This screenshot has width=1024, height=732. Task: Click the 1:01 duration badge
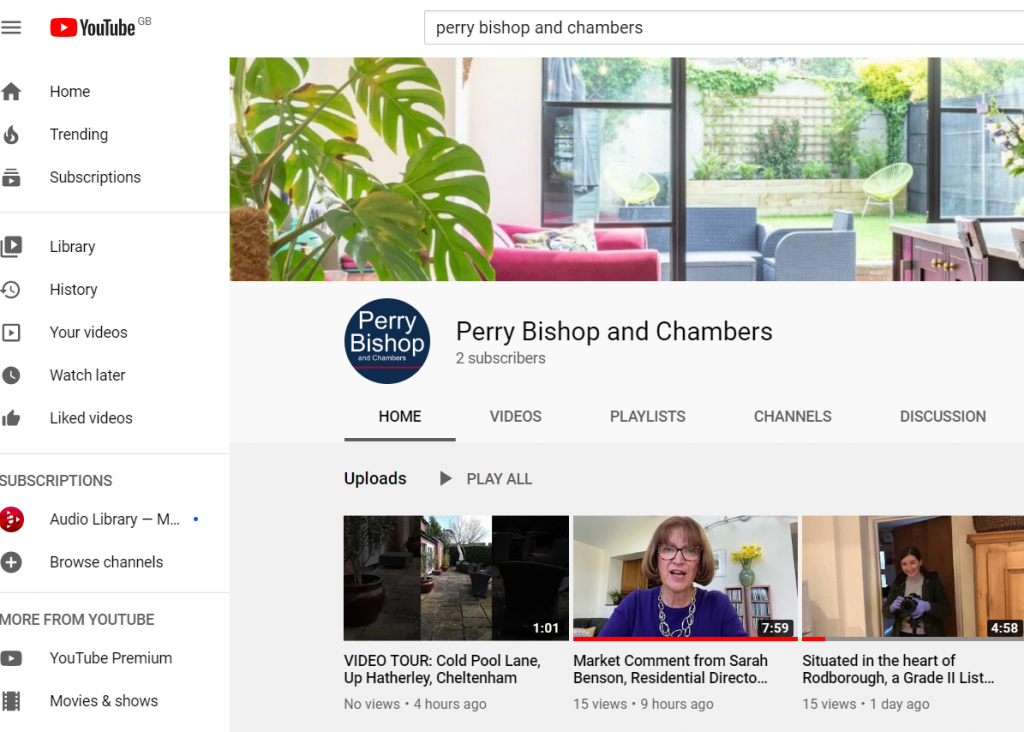point(546,628)
